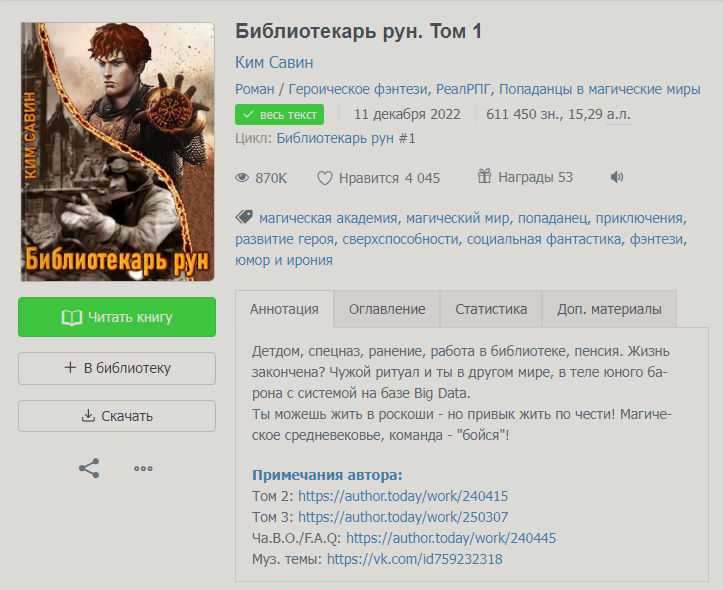Viewport: 723px width, 590px height.
Task: Click the share icon below Скачать
Action: coord(89,468)
